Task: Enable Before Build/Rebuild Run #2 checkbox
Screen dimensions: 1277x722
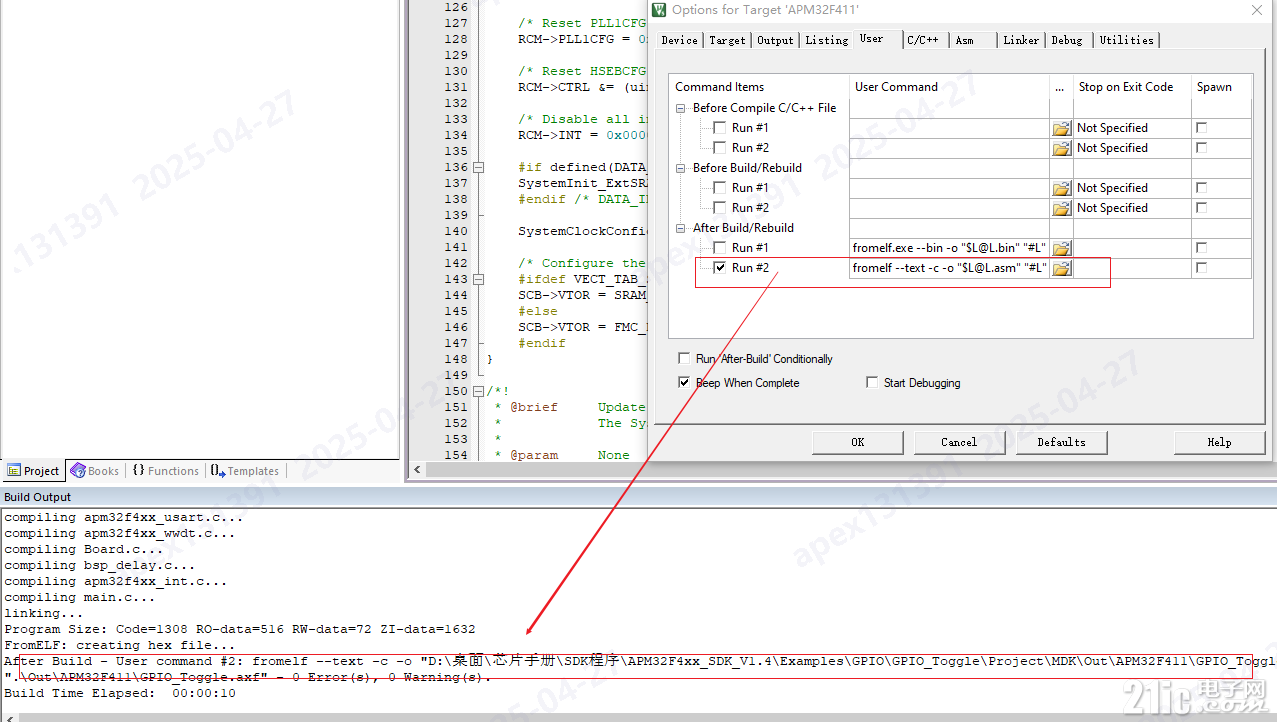Action: (x=720, y=208)
